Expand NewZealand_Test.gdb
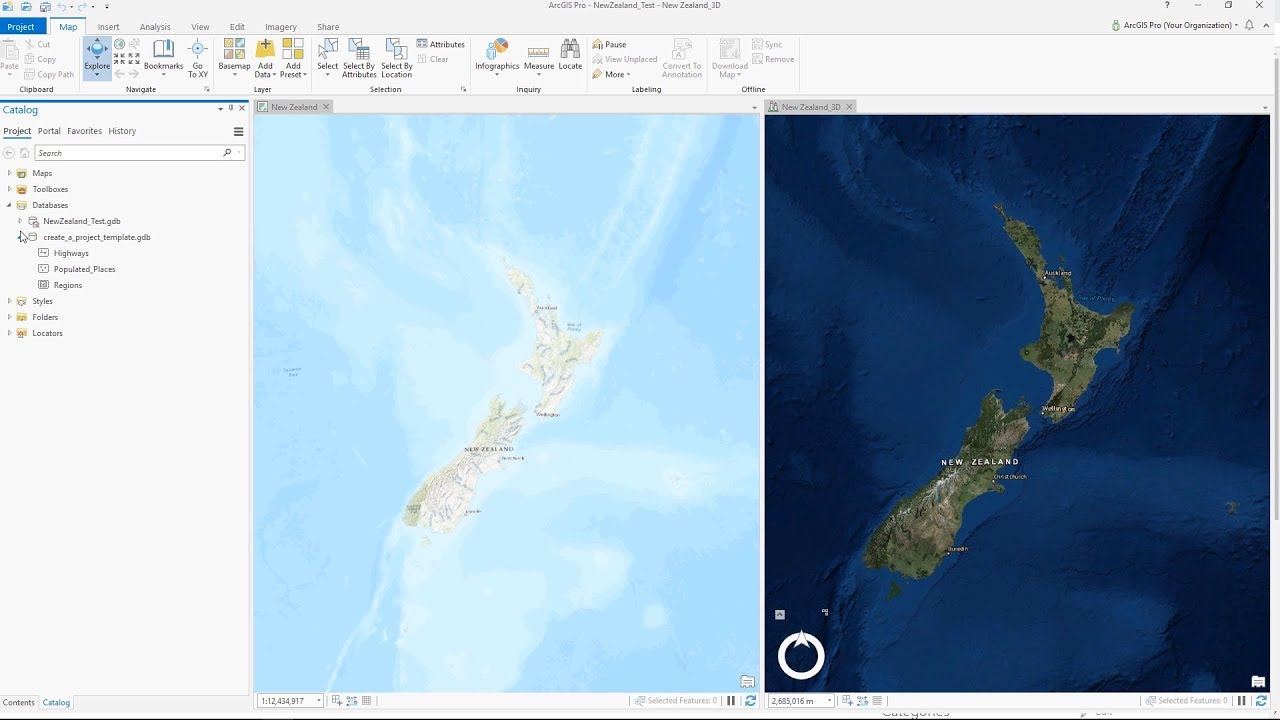1280x720 pixels. tap(20, 221)
